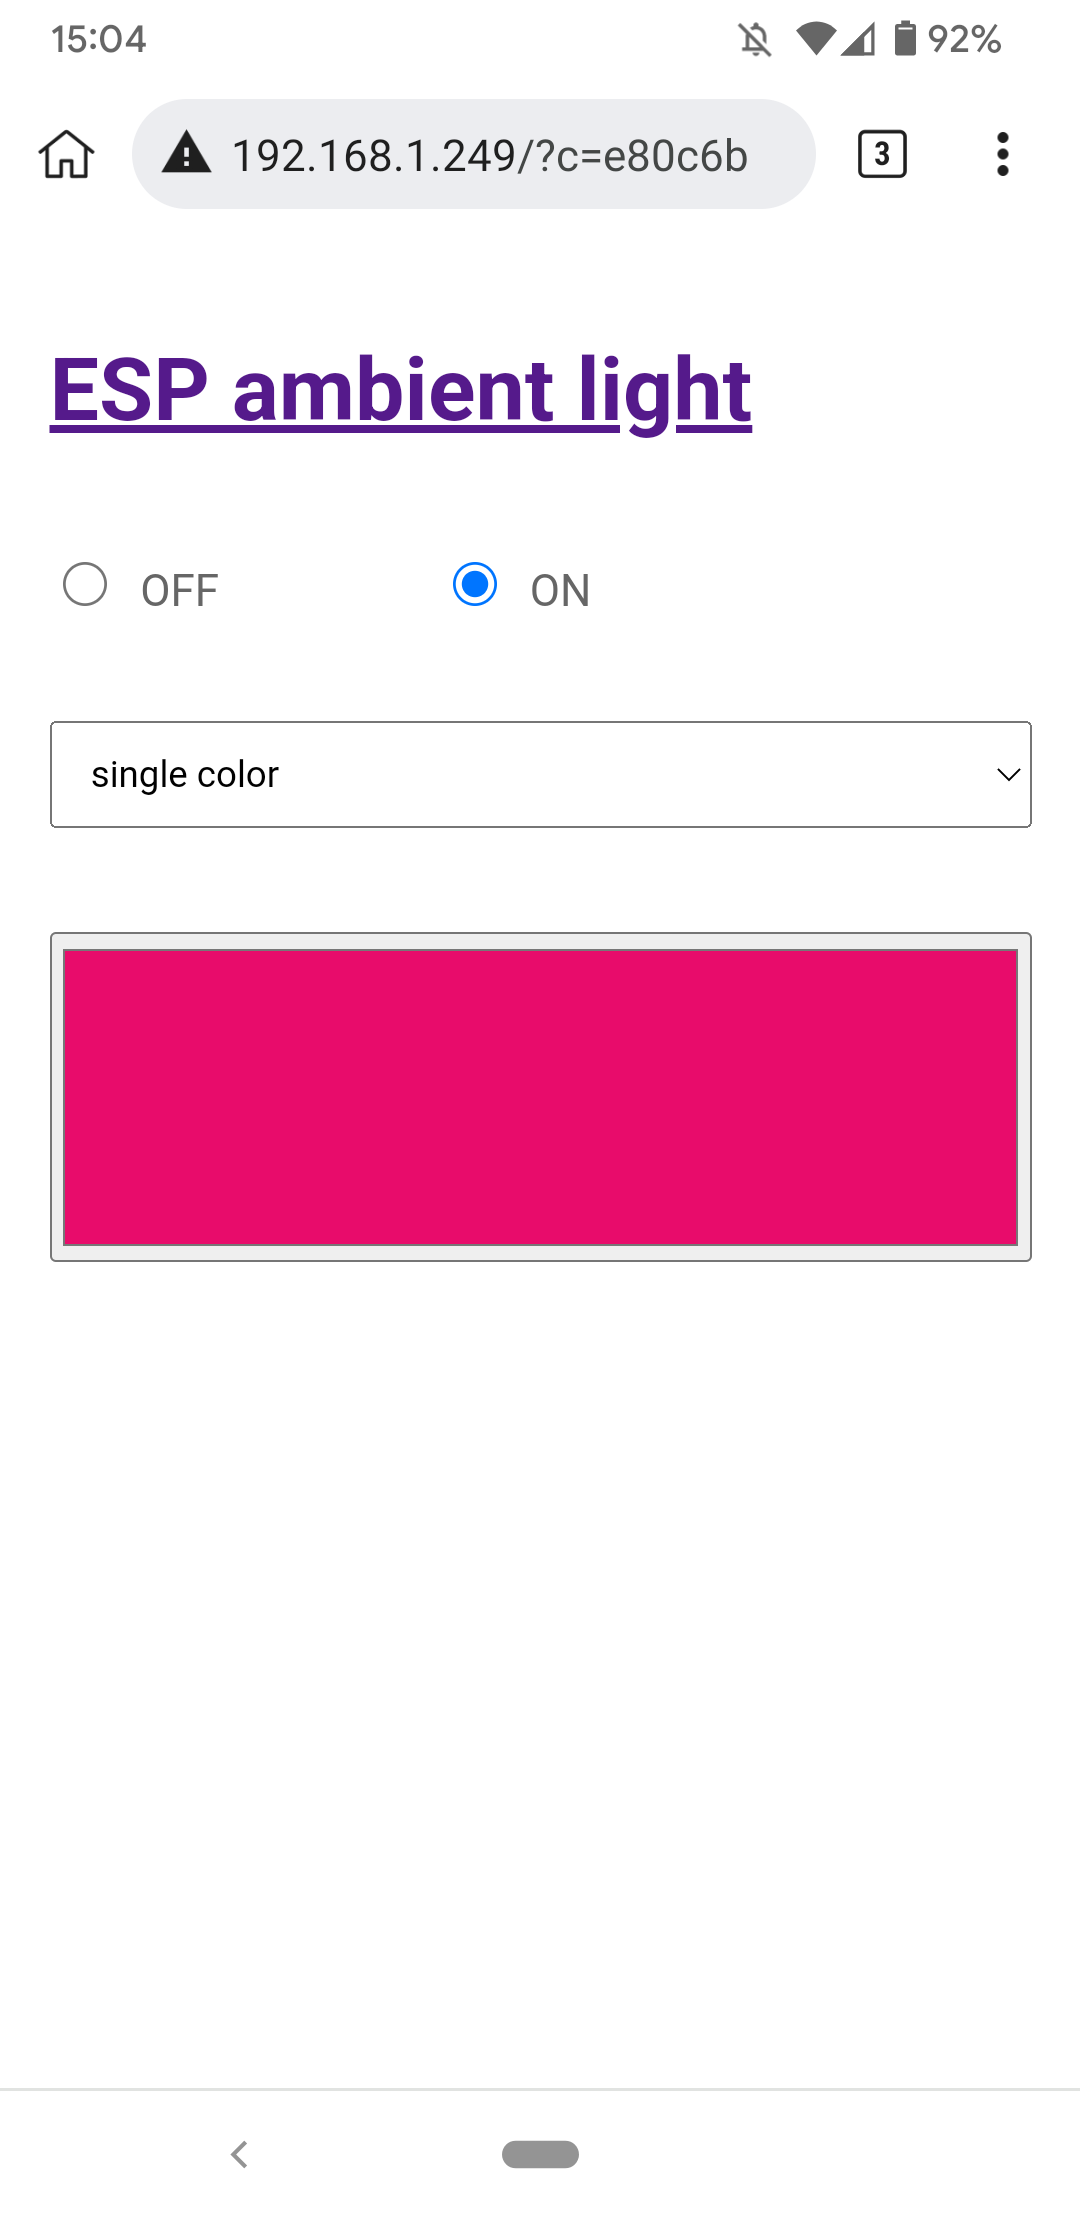This screenshot has height=2220, width=1080.
Task: Open the ESP ambient light heading link
Action: pos(401,390)
